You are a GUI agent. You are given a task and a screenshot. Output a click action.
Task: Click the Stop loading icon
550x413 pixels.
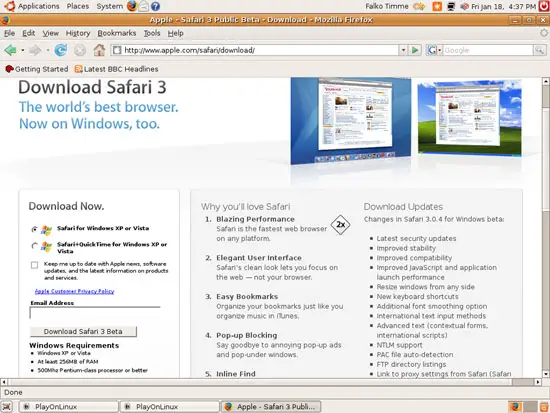point(80,50)
